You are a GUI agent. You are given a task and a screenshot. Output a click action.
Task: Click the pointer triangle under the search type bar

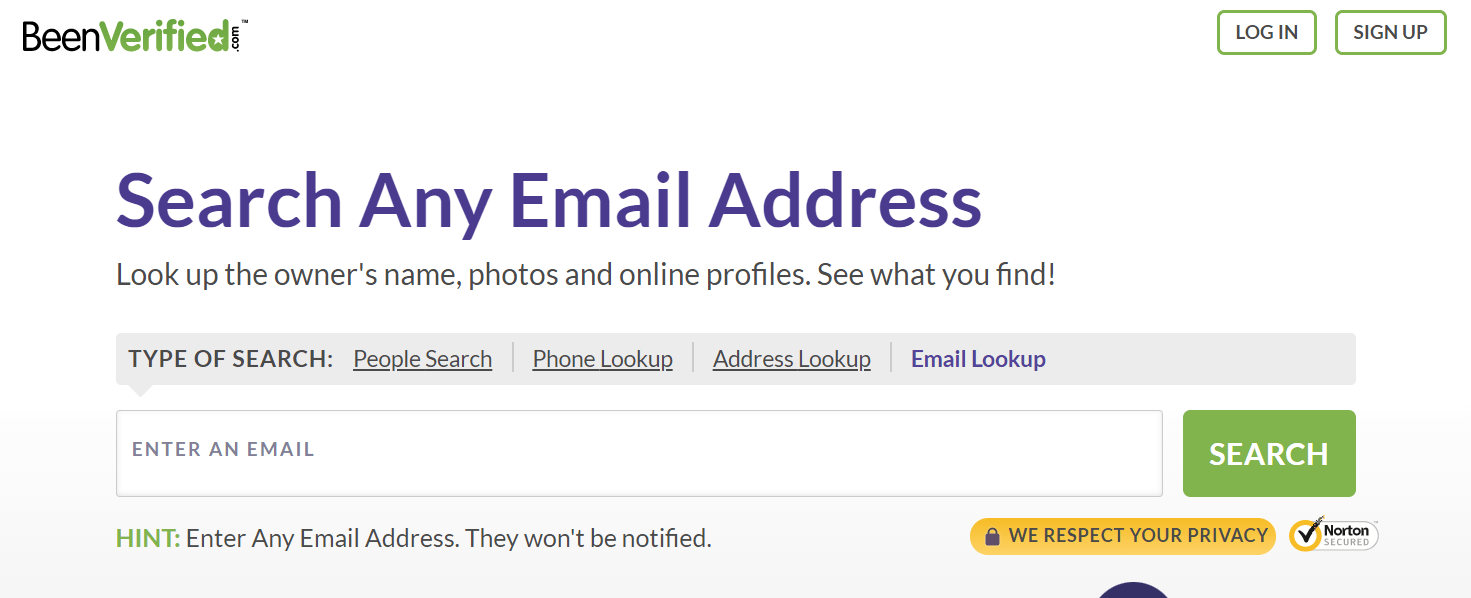pyautogui.click(x=141, y=390)
